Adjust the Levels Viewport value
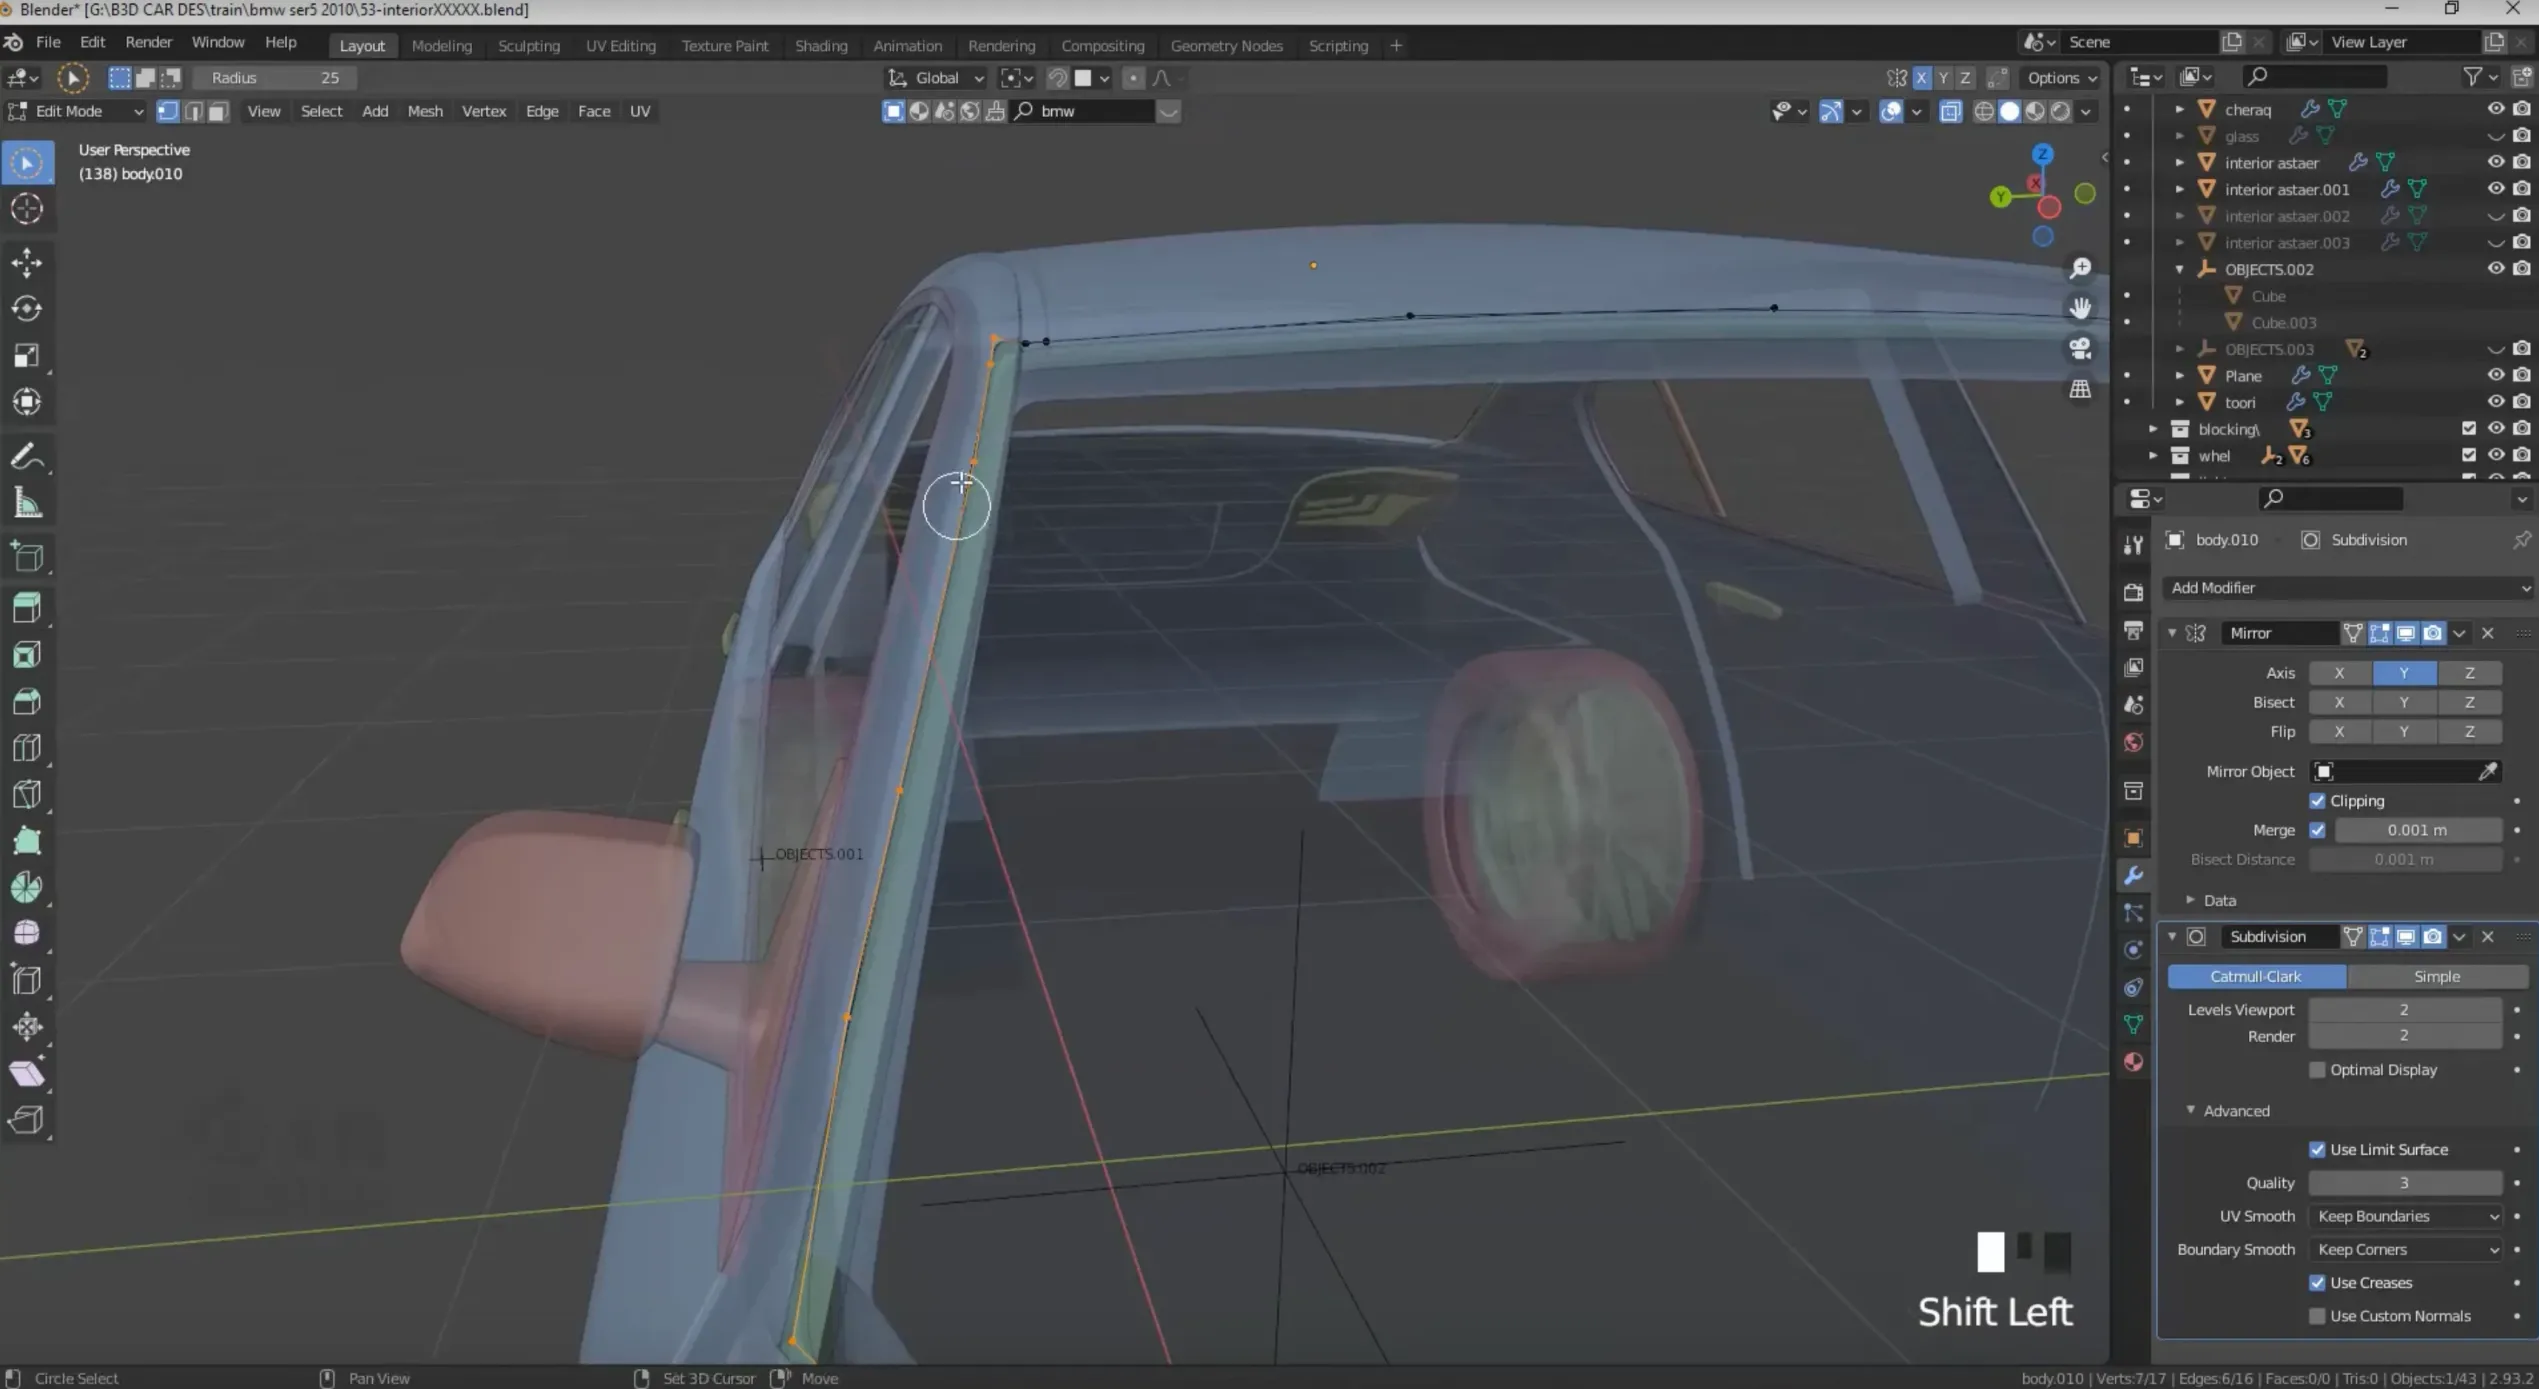 tap(2404, 1009)
